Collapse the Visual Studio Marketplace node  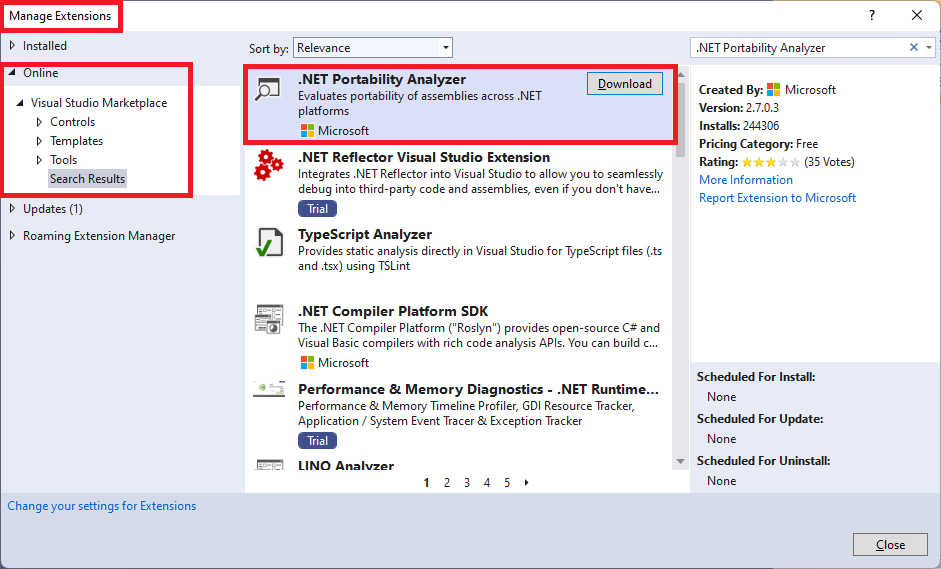(20, 103)
